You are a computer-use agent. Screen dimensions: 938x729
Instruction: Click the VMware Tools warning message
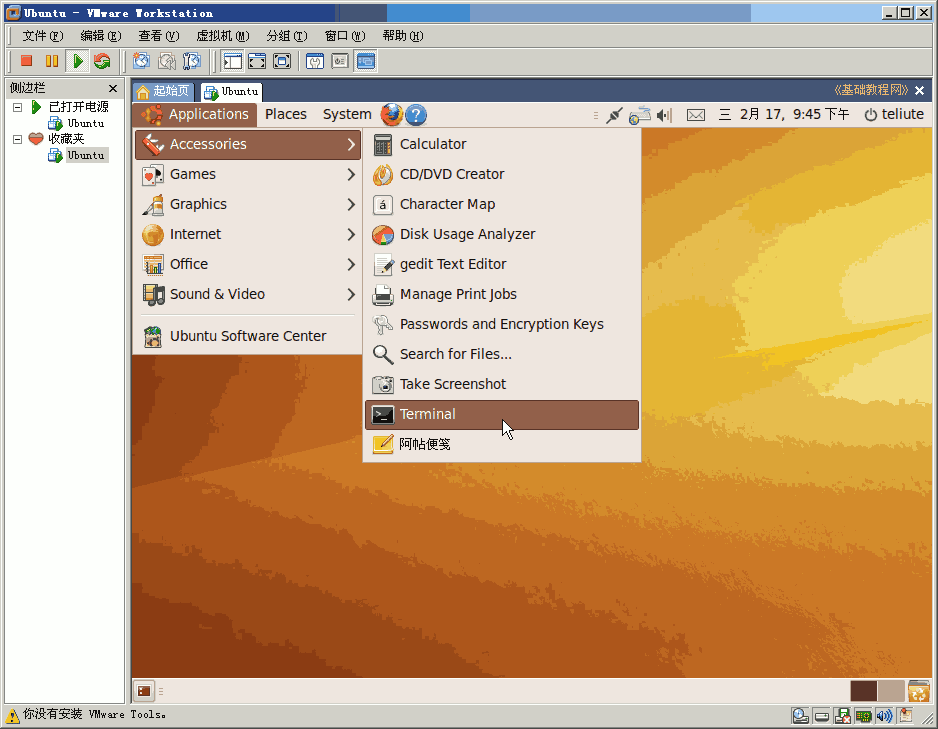tap(94, 715)
